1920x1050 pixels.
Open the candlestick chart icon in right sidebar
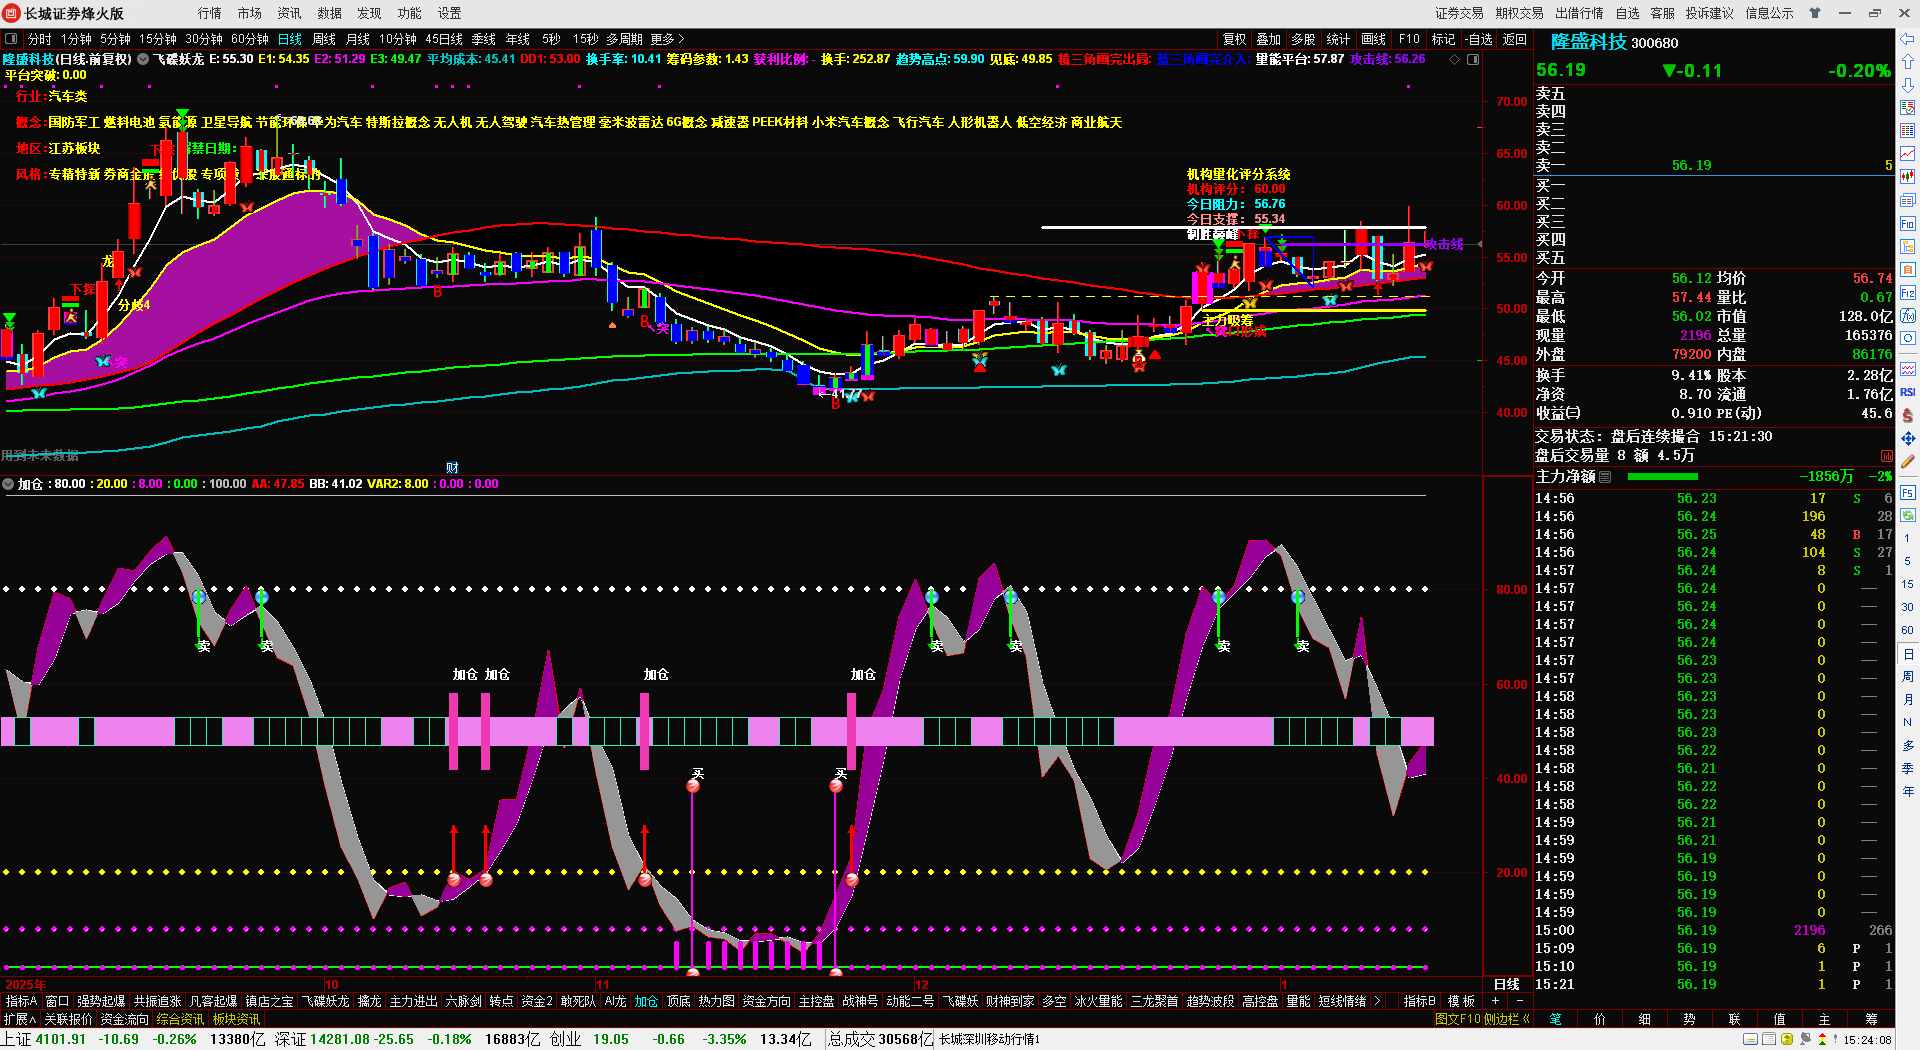1908,177
